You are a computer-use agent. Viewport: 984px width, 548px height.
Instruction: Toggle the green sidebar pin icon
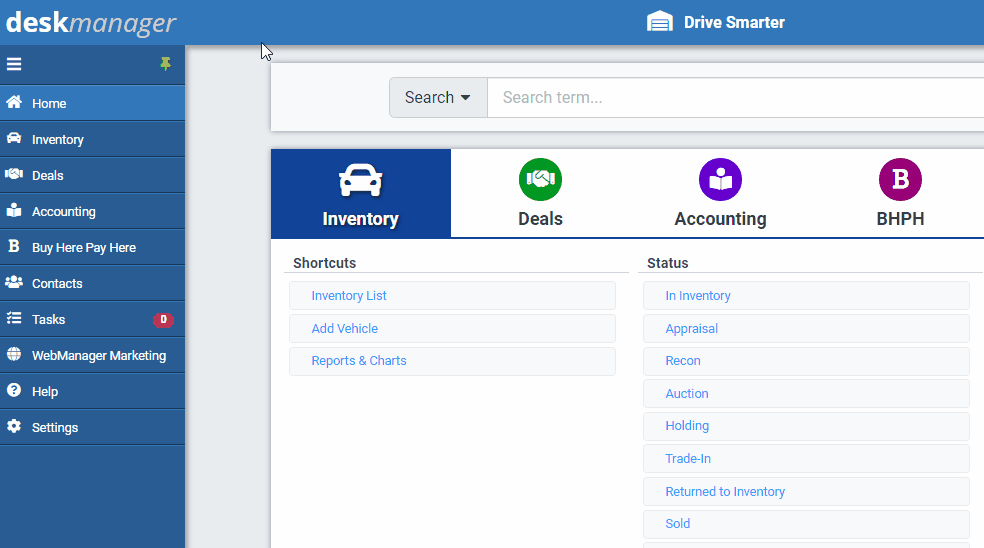click(x=166, y=64)
